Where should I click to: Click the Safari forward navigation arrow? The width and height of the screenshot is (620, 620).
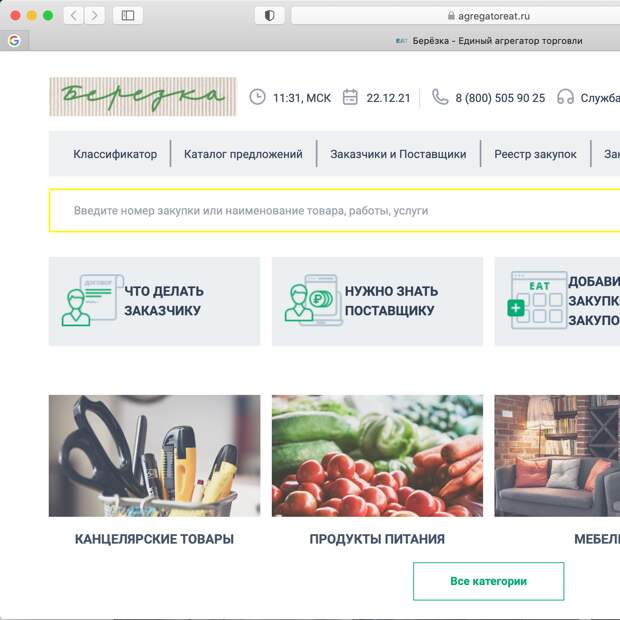(x=95, y=16)
